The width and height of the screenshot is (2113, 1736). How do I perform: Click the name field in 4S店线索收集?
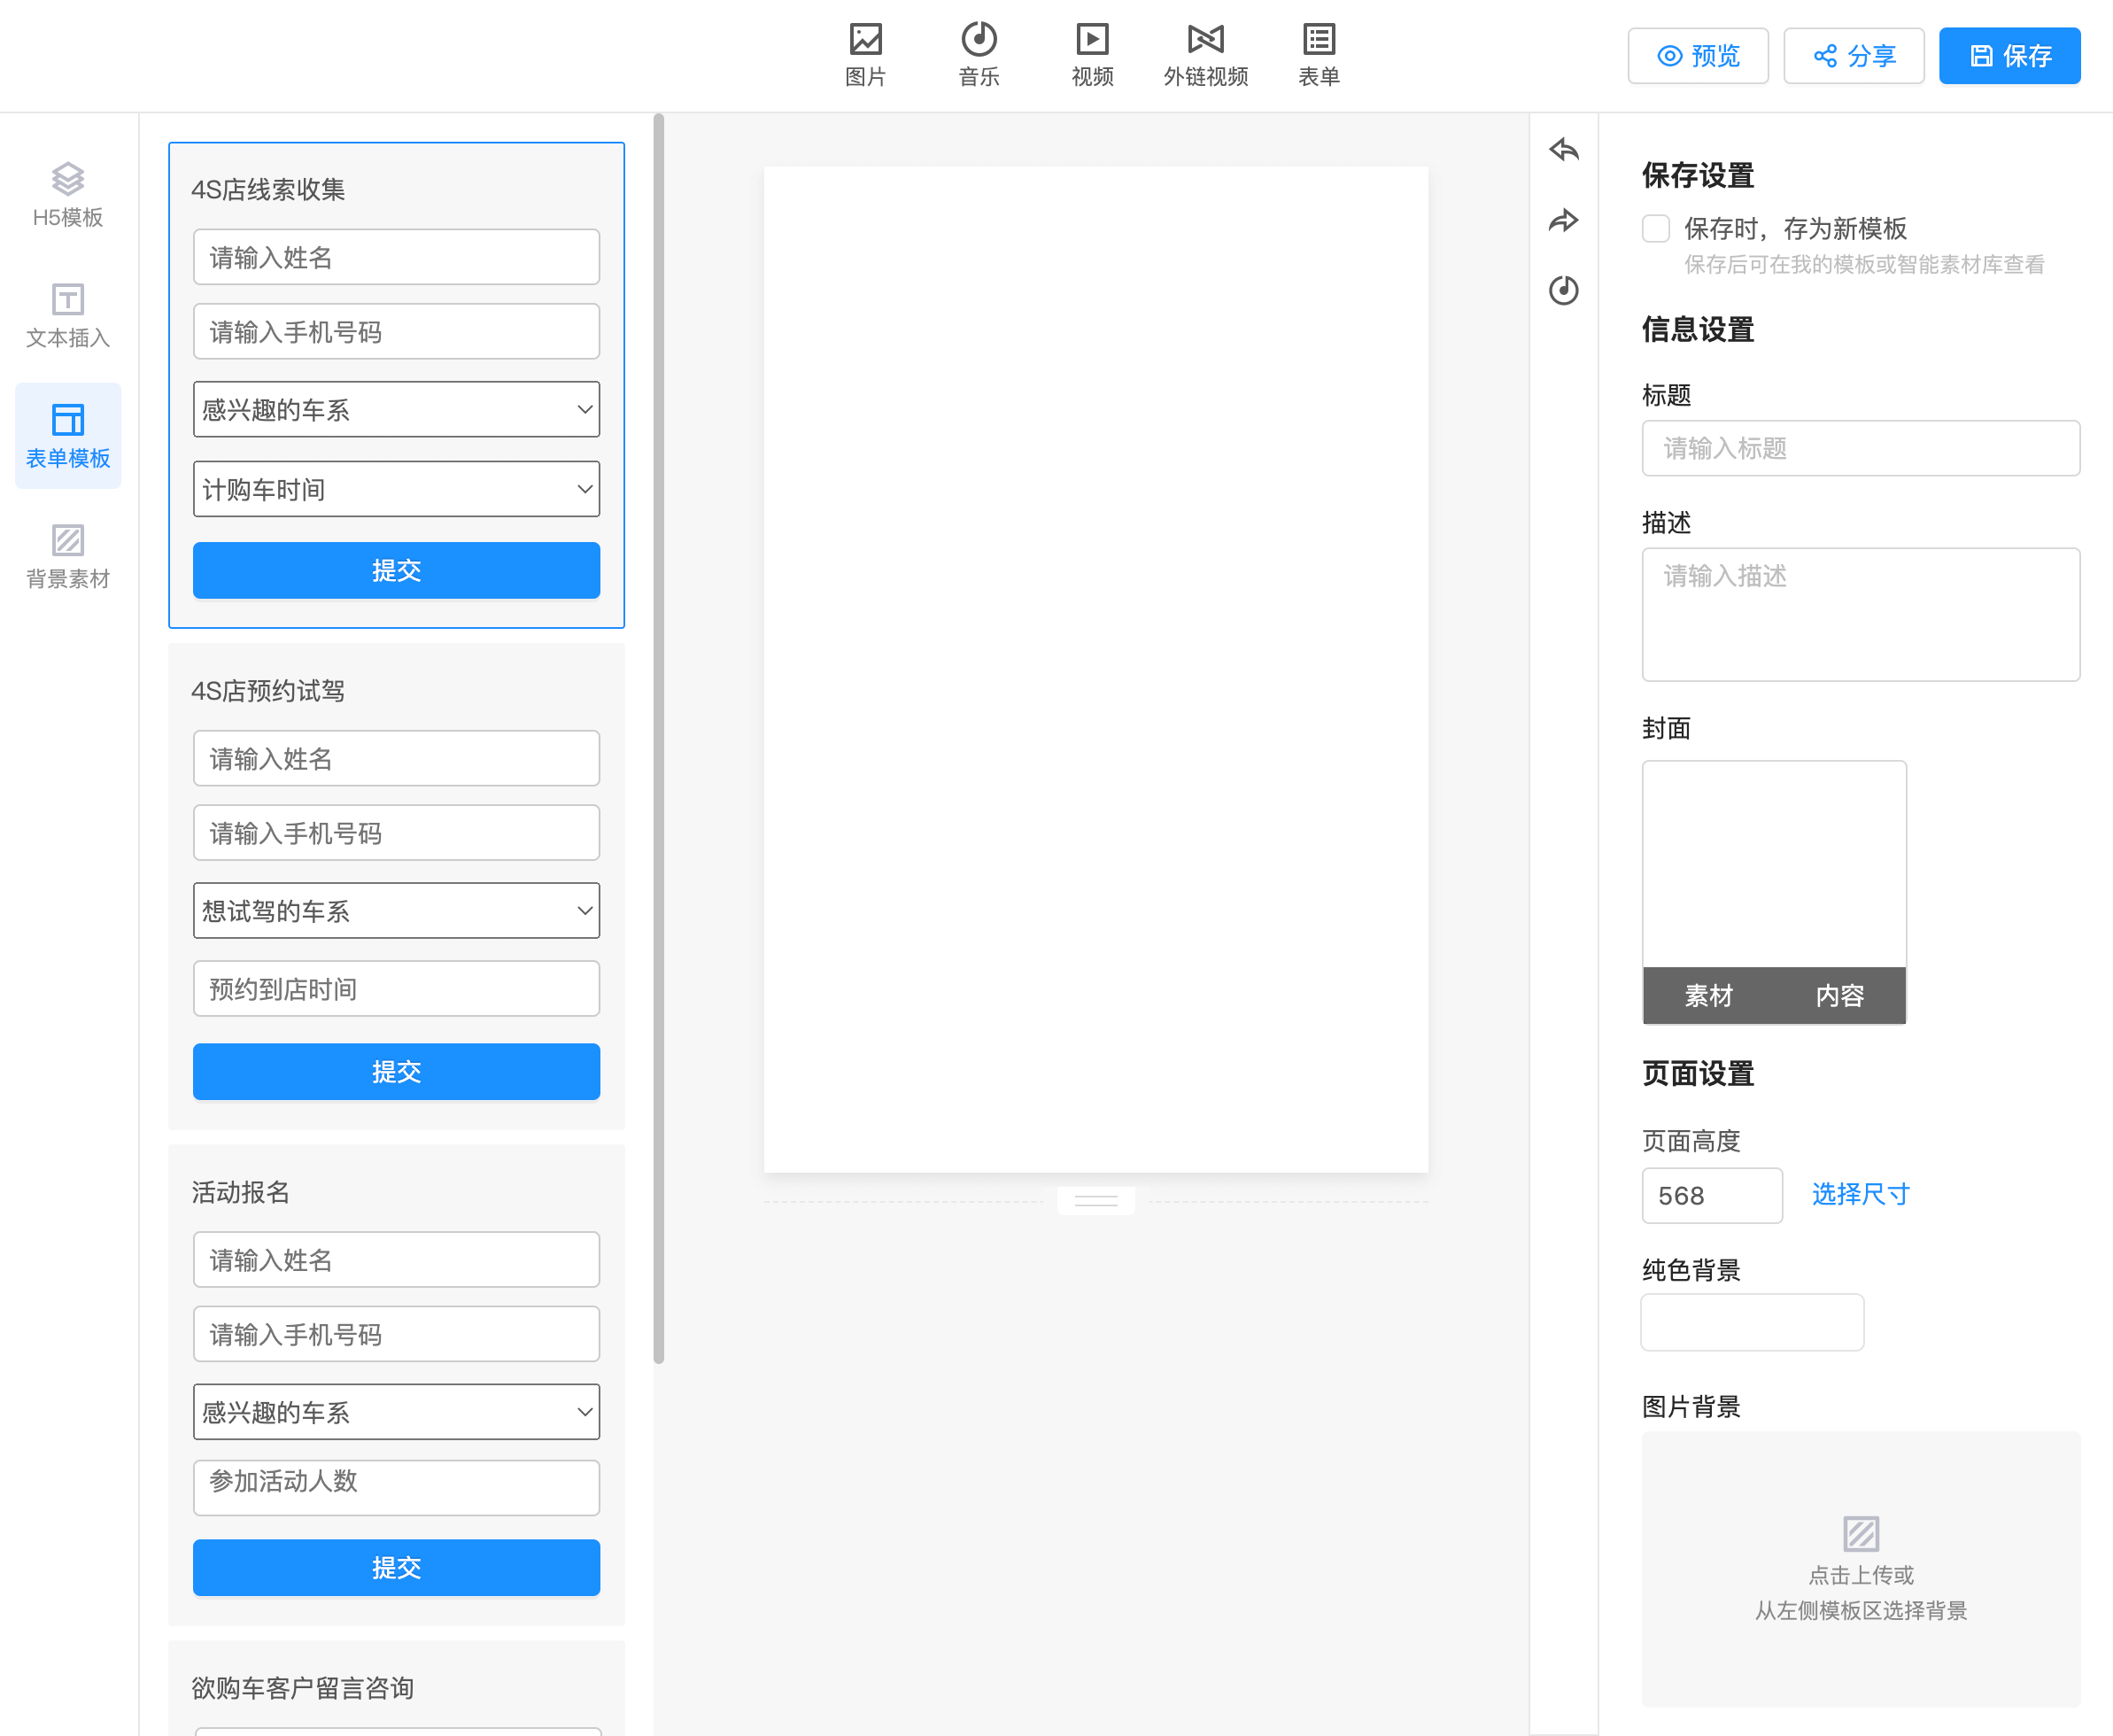(396, 257)
